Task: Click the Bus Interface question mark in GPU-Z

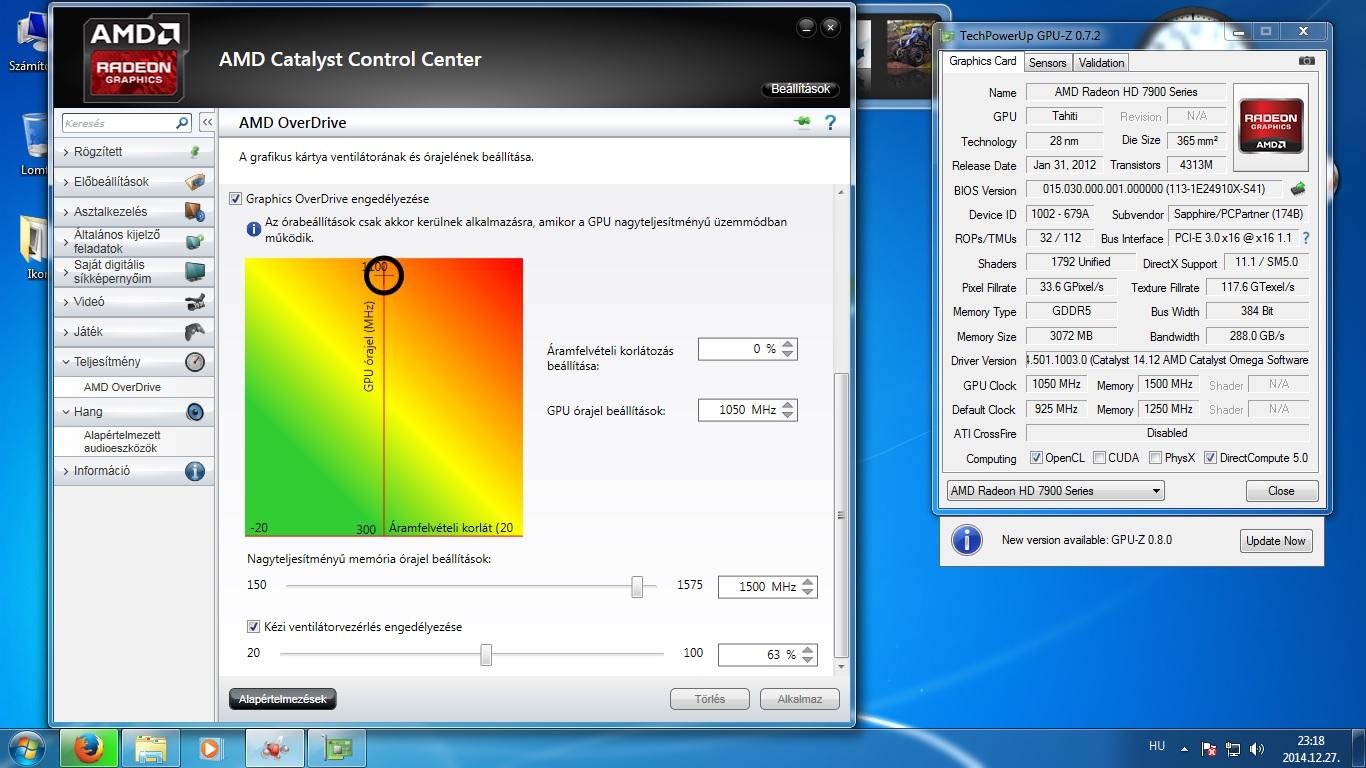Action: point(1305,238)
